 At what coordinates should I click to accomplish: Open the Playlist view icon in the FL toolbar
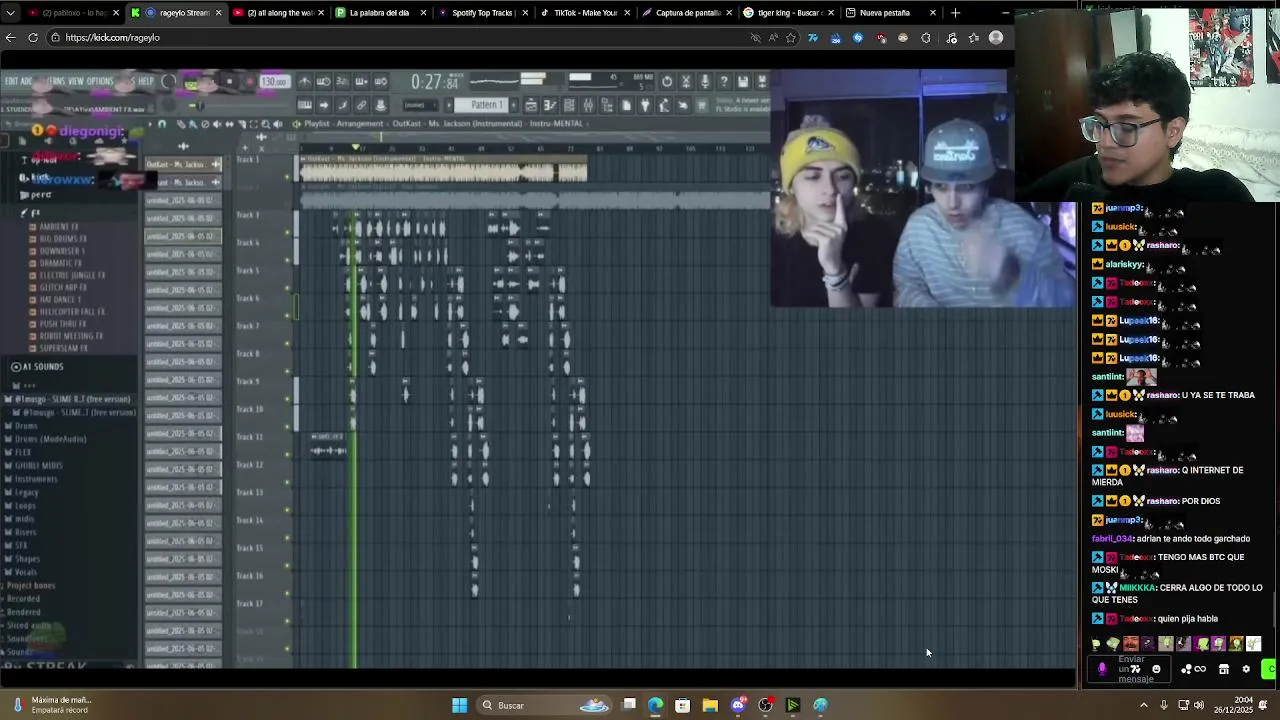click(x=530, y=105)
